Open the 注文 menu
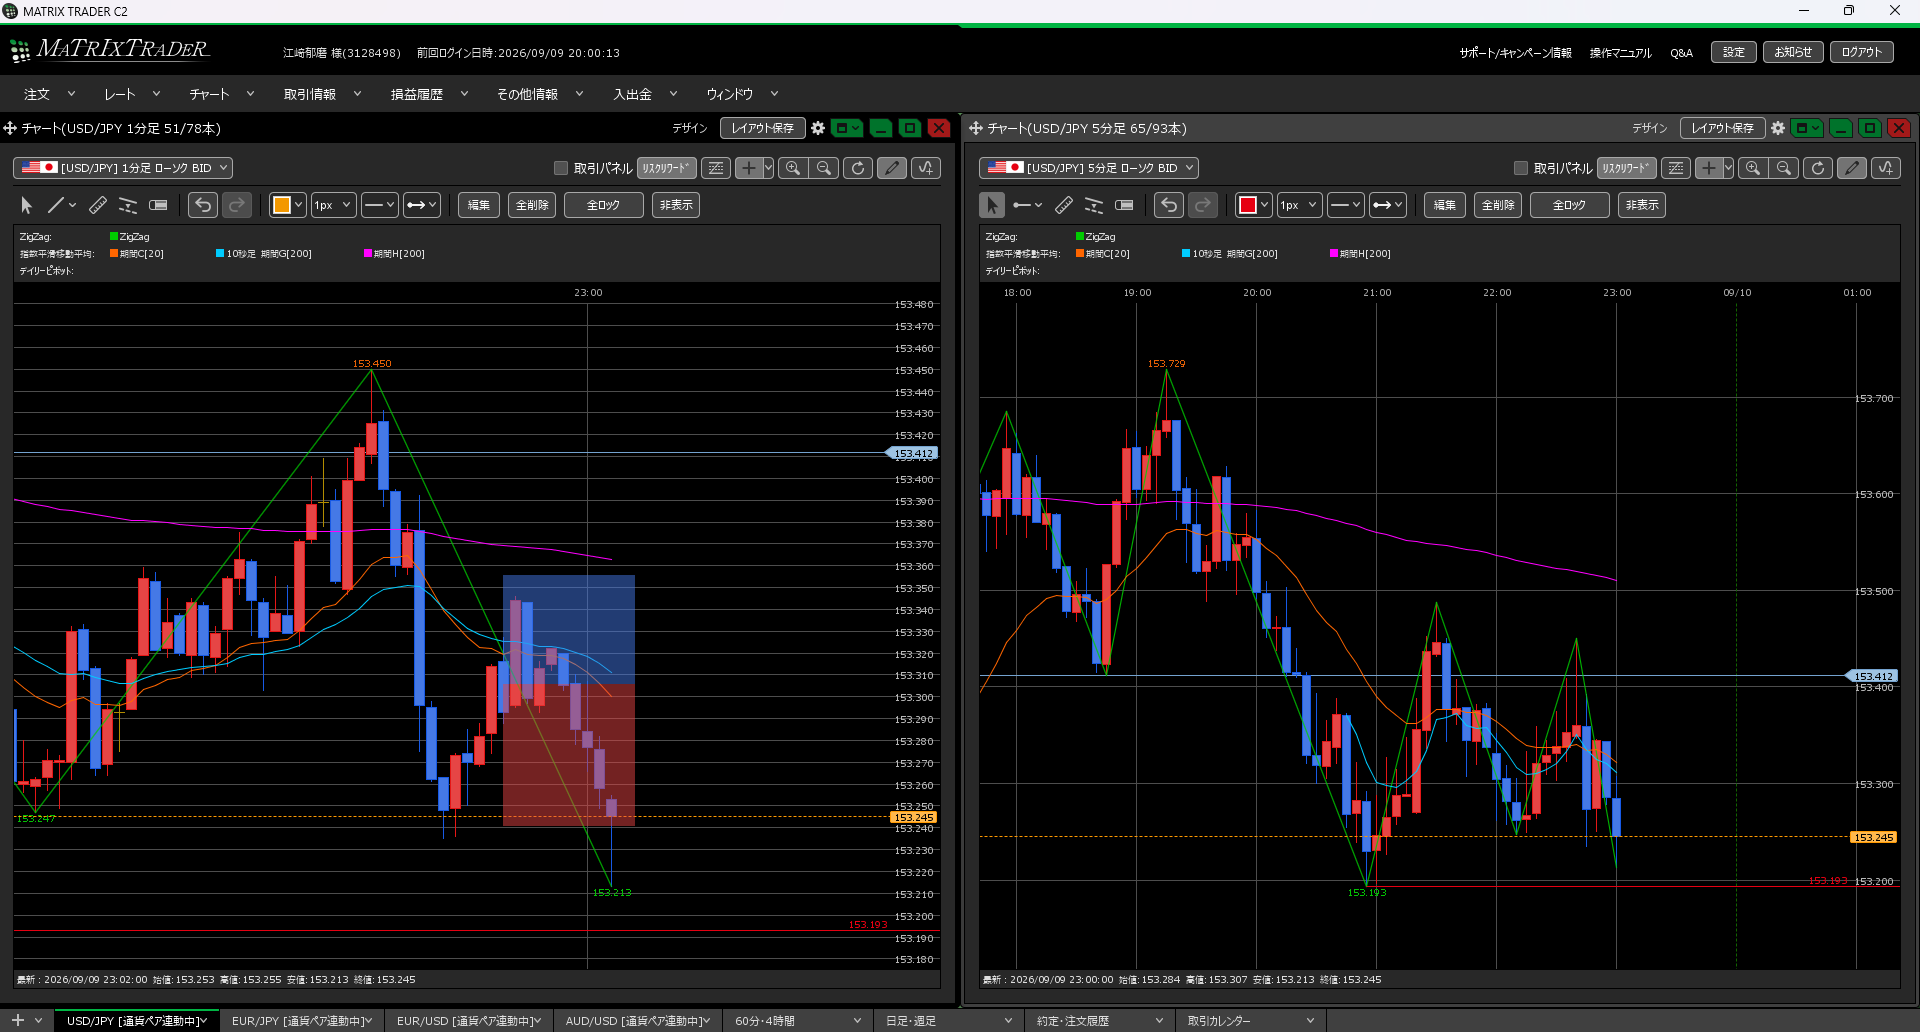The height and width of the screenshot is (1032, 1920). [49, 94]
